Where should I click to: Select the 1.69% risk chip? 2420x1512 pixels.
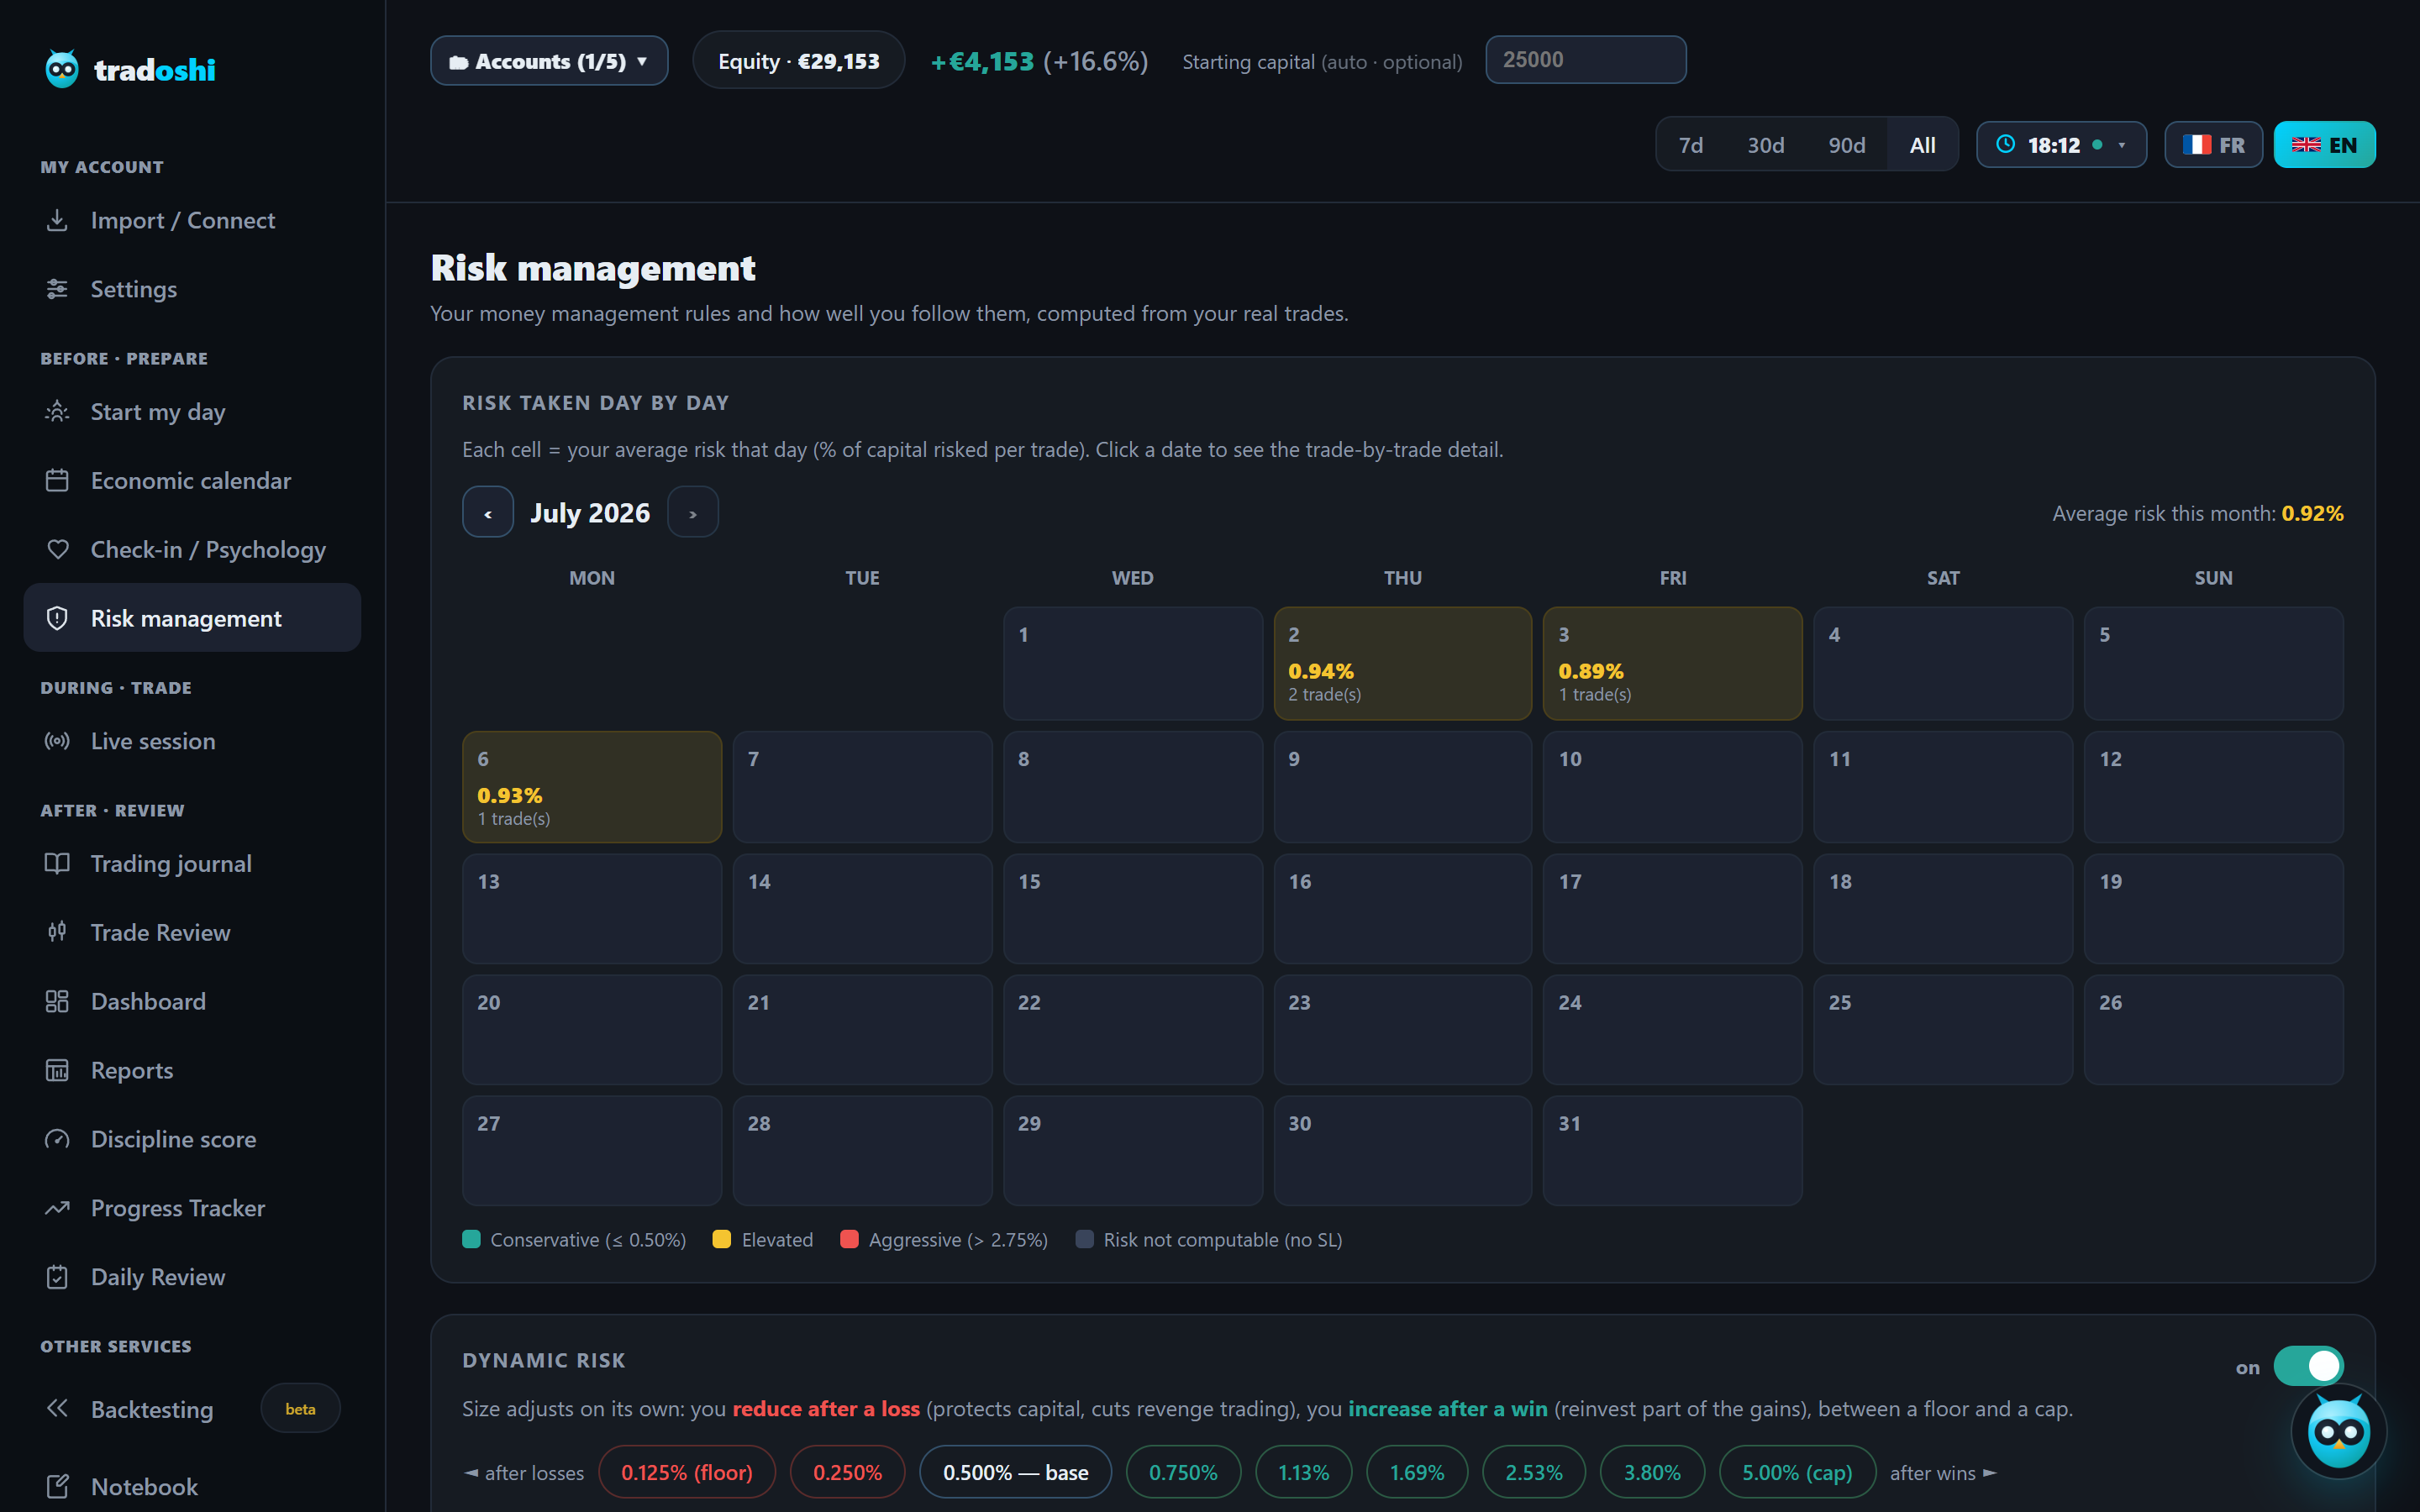(1417, 1472)
